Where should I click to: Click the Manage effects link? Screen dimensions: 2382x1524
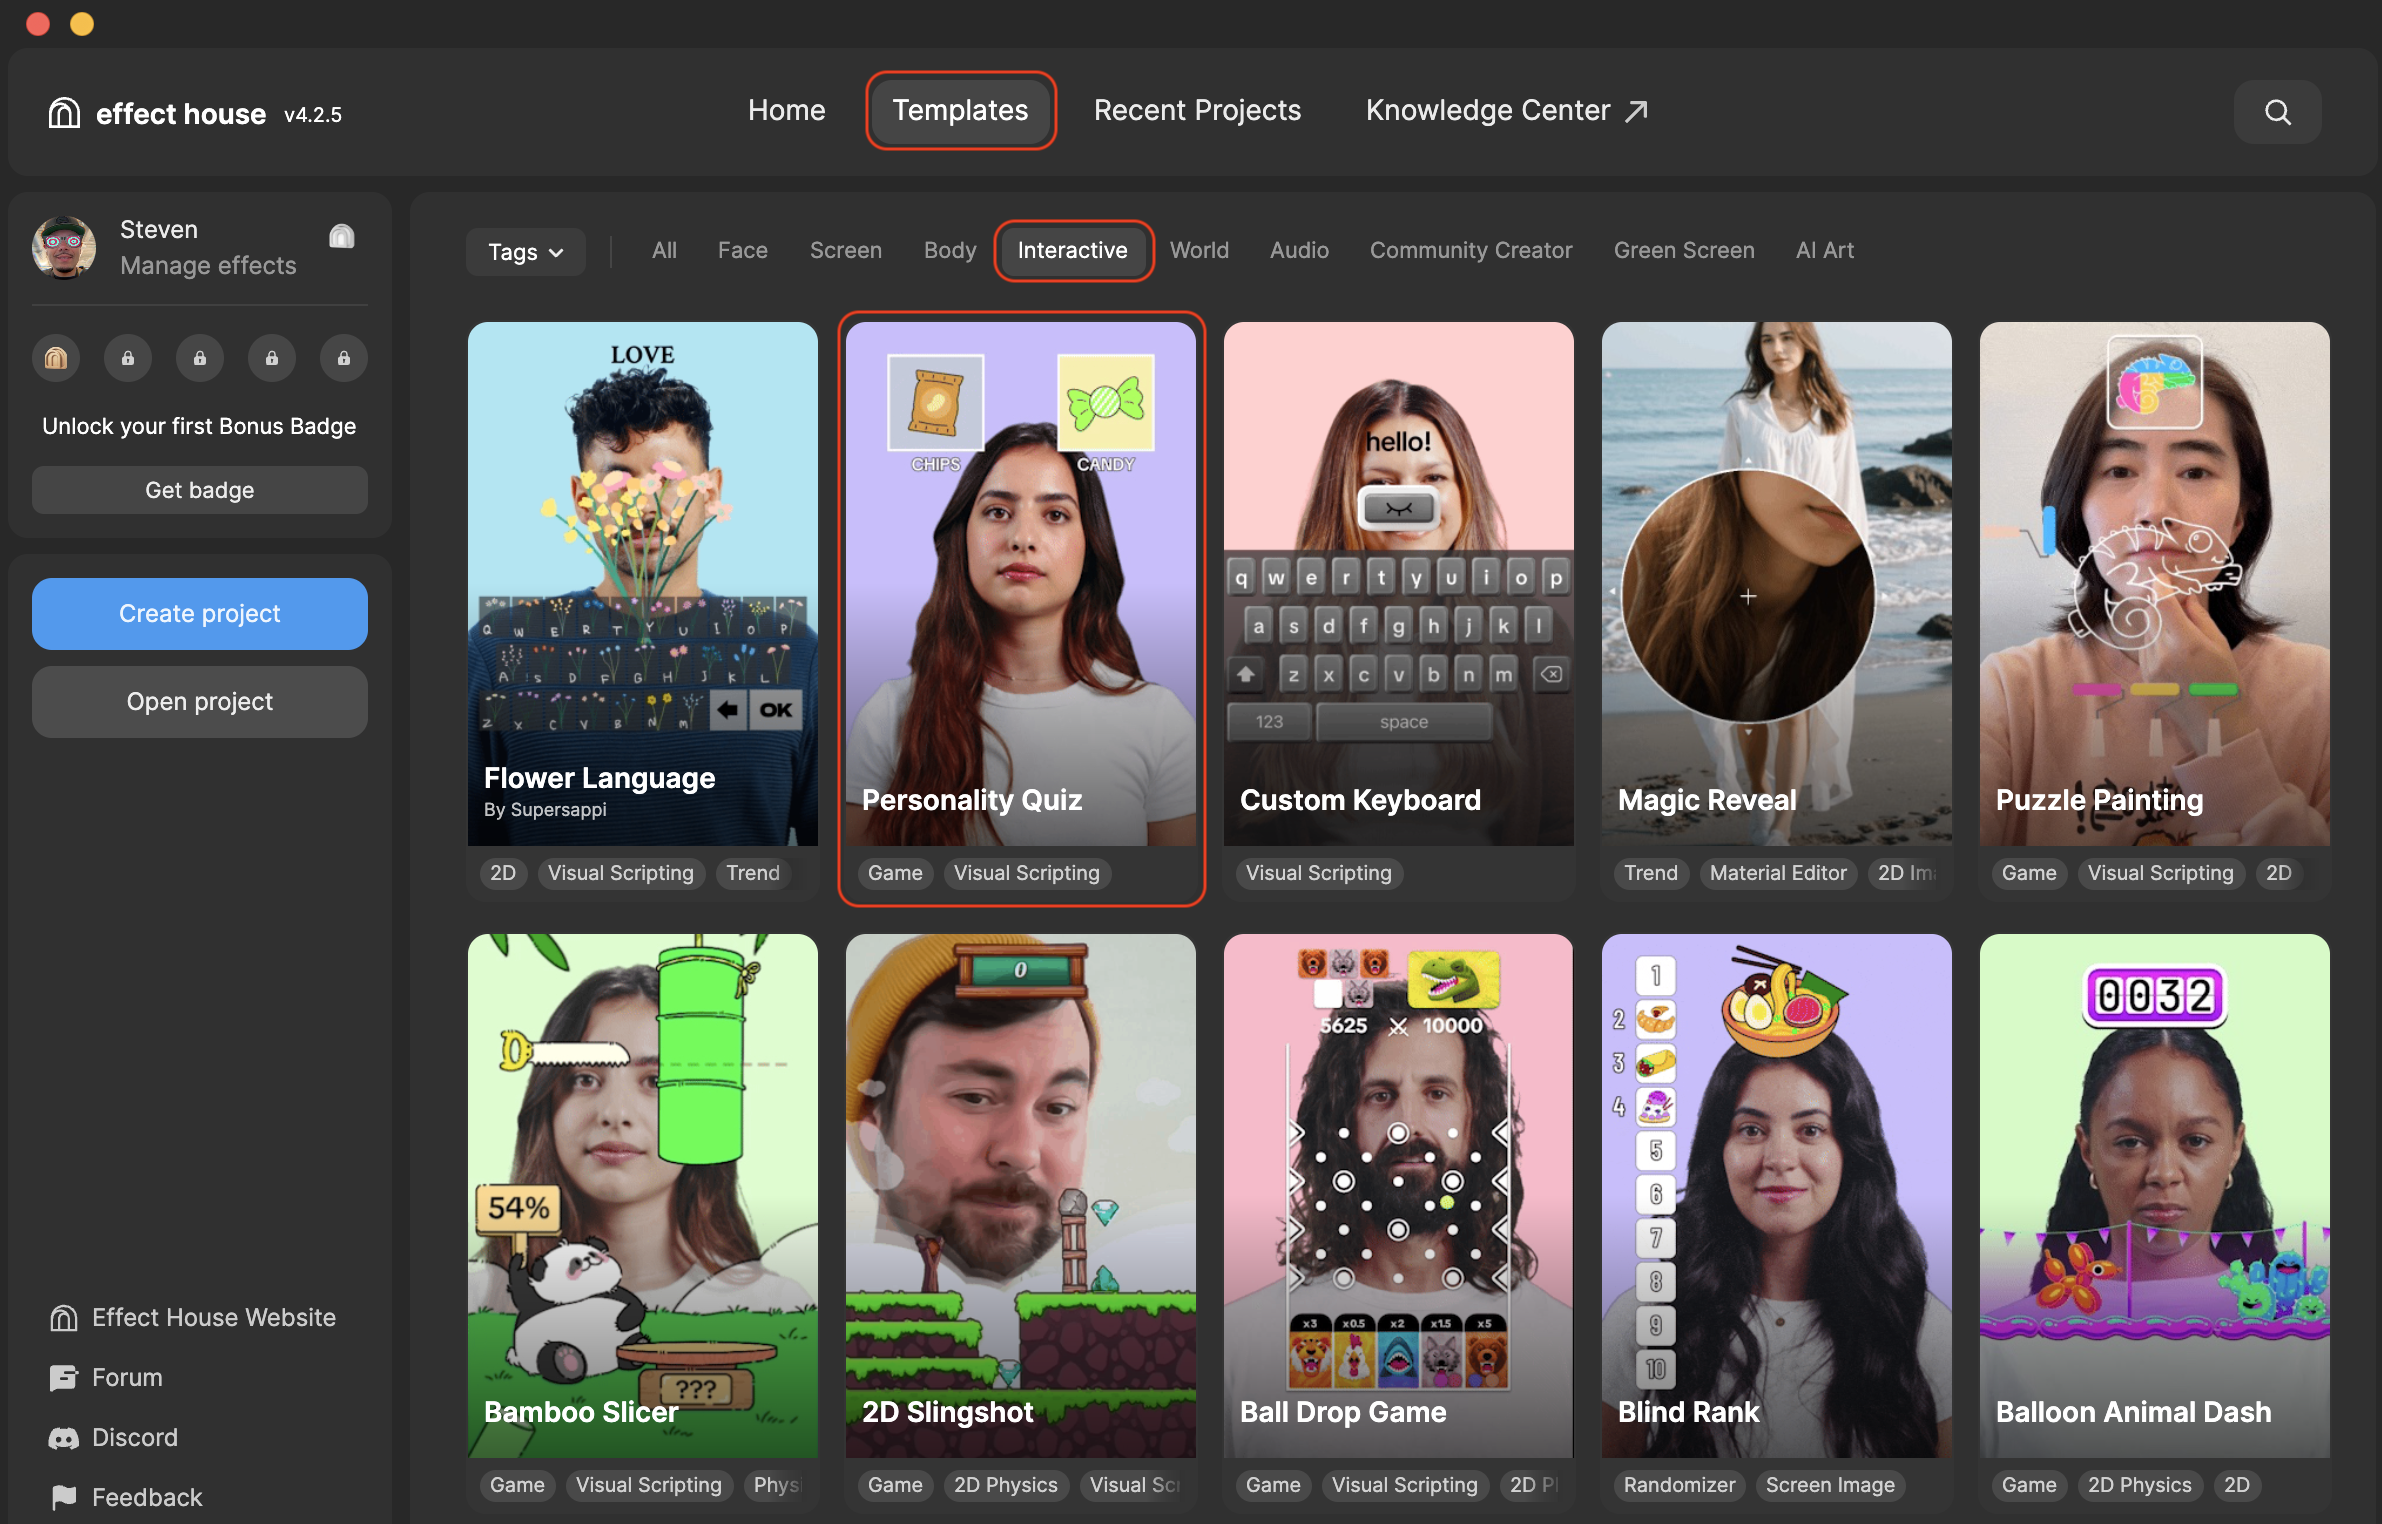coord(208,266)
